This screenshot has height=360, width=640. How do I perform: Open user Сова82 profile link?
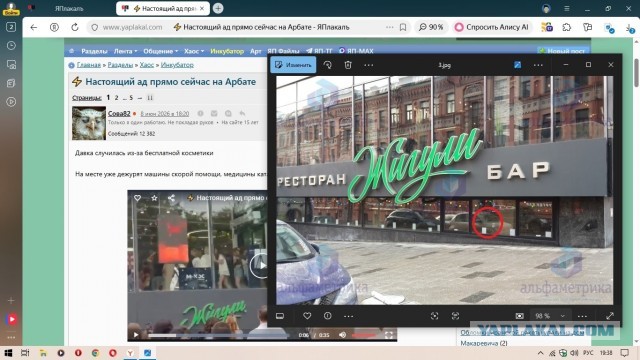[x=119, y=113]
